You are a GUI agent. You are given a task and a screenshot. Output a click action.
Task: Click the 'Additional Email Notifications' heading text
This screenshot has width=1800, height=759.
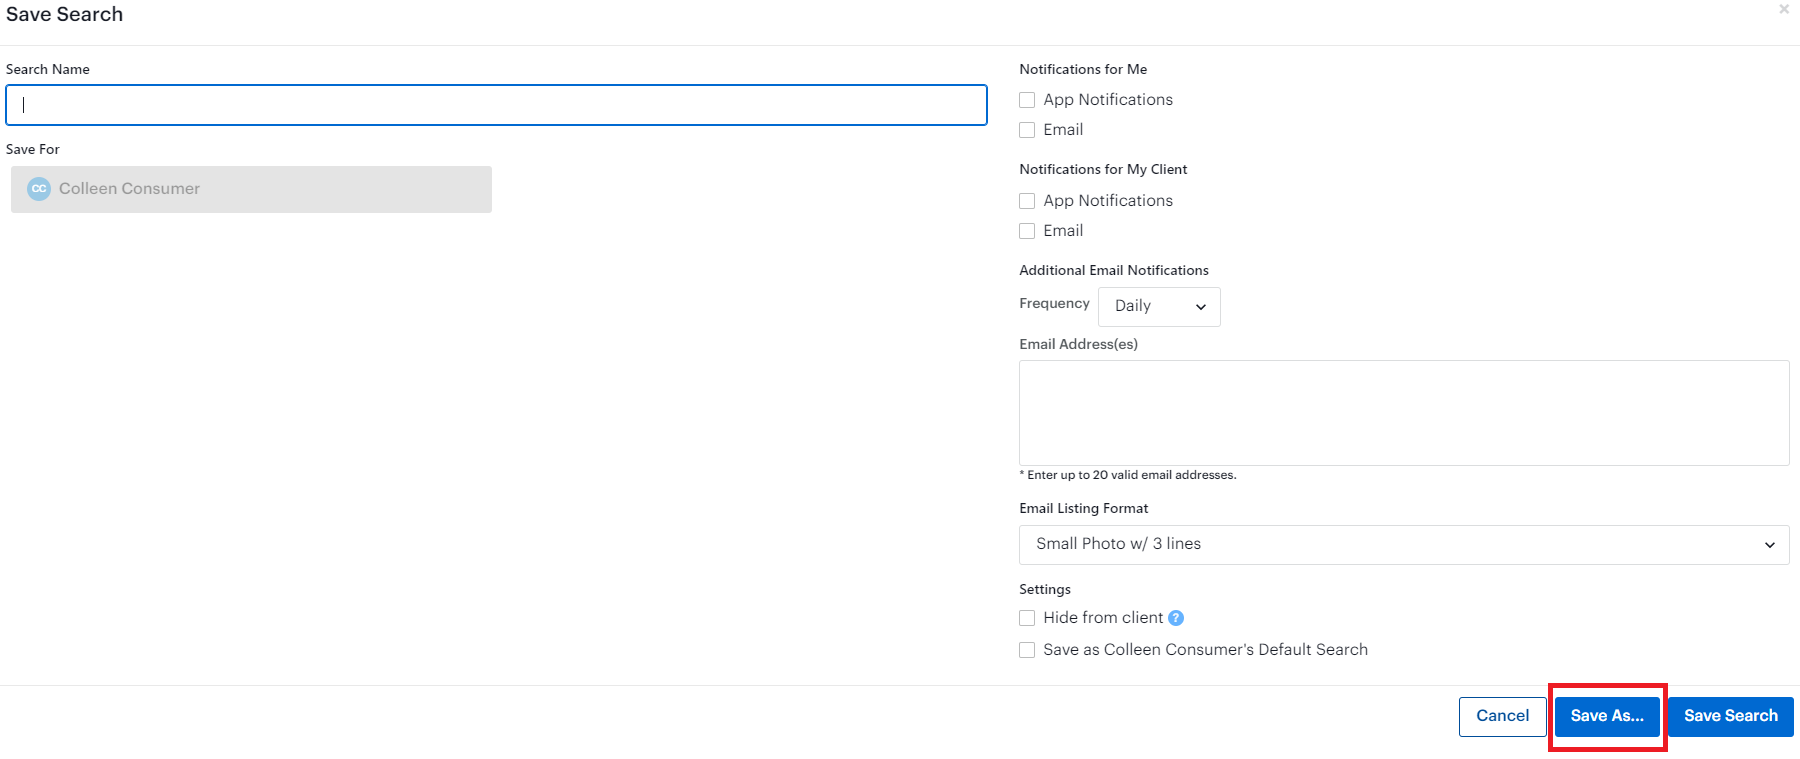click(x=1114, y=270)
